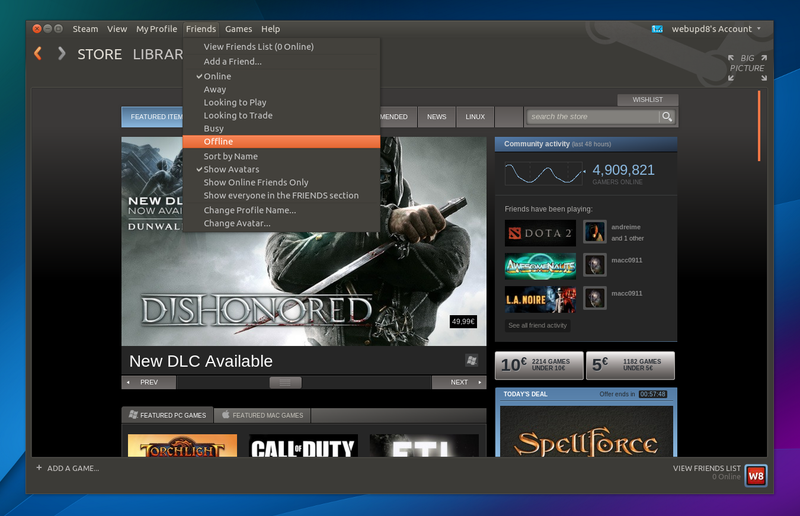Click the plus icon beside Add a Game
Viewport: 800px width, 516px height.
pos(39,468)
